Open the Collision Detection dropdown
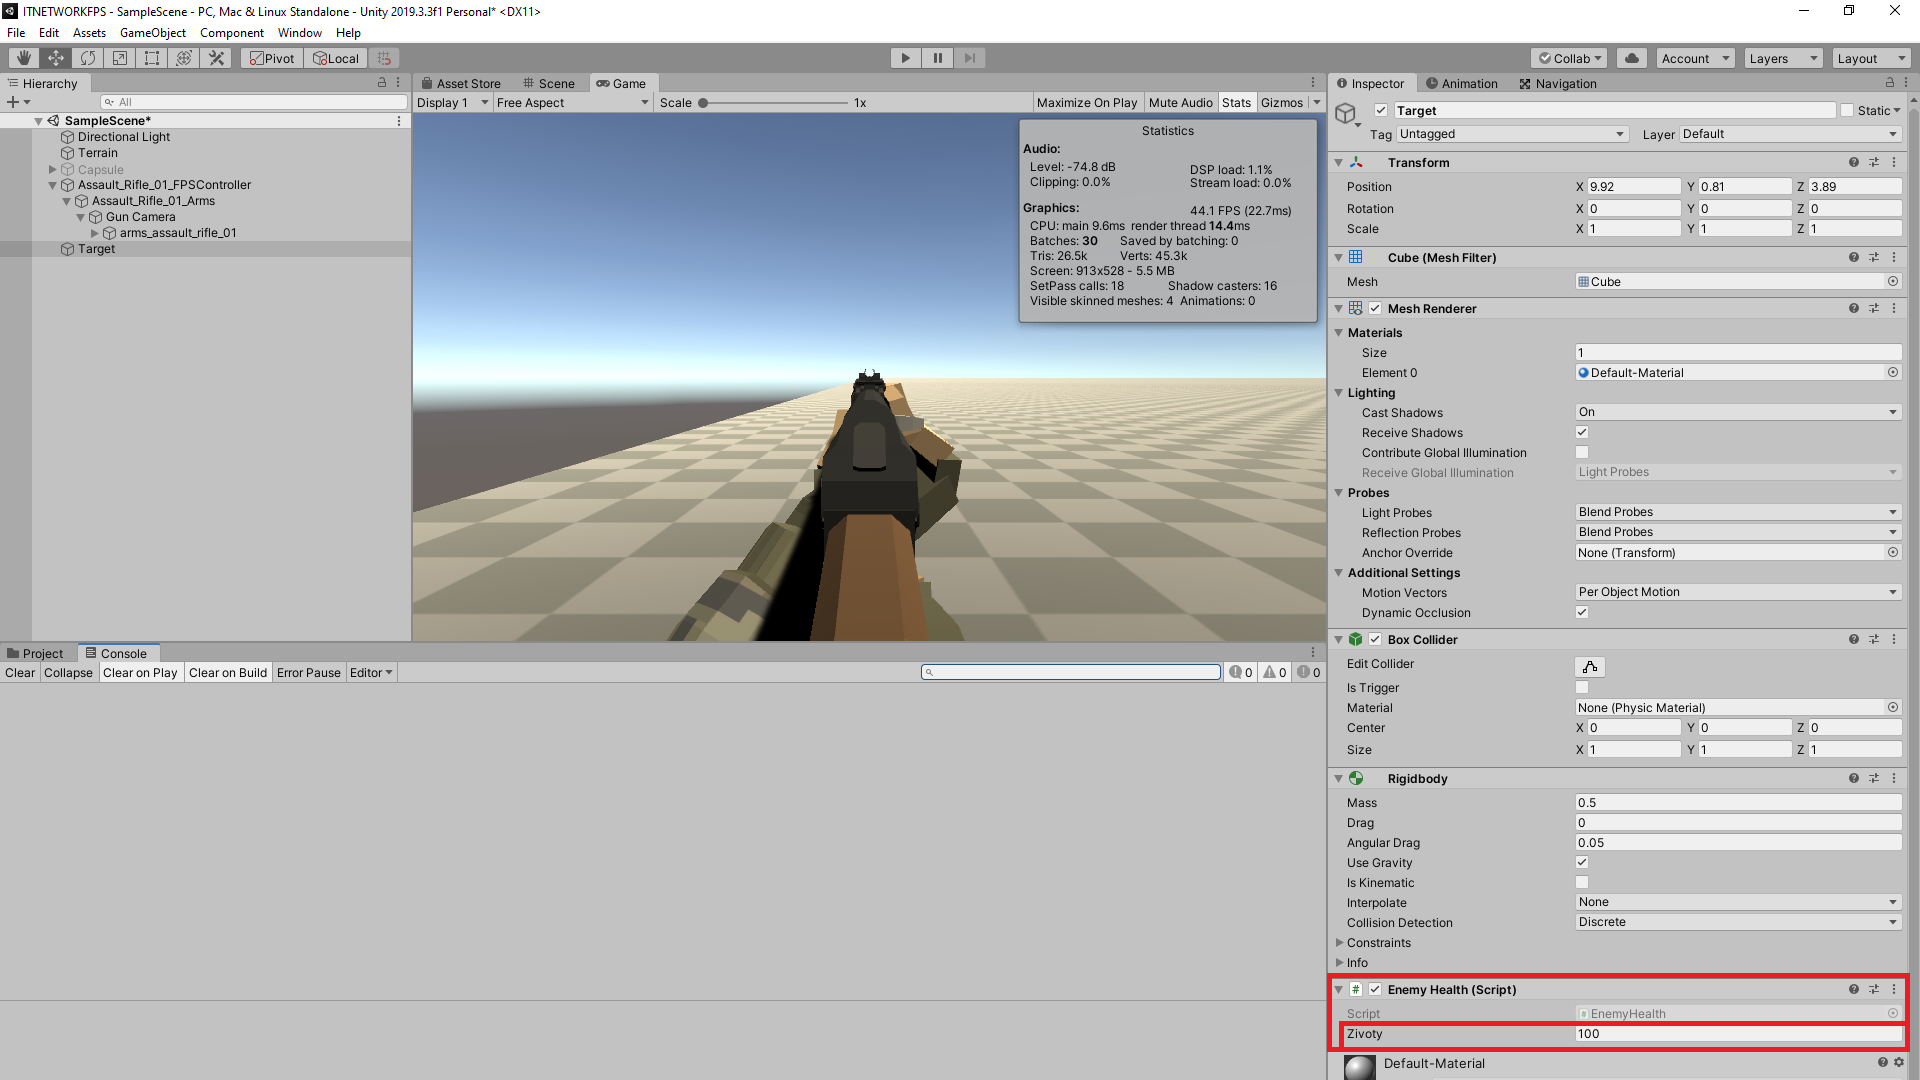The width and height of the screenshot is (1920, 1080). coord(1737,921)
